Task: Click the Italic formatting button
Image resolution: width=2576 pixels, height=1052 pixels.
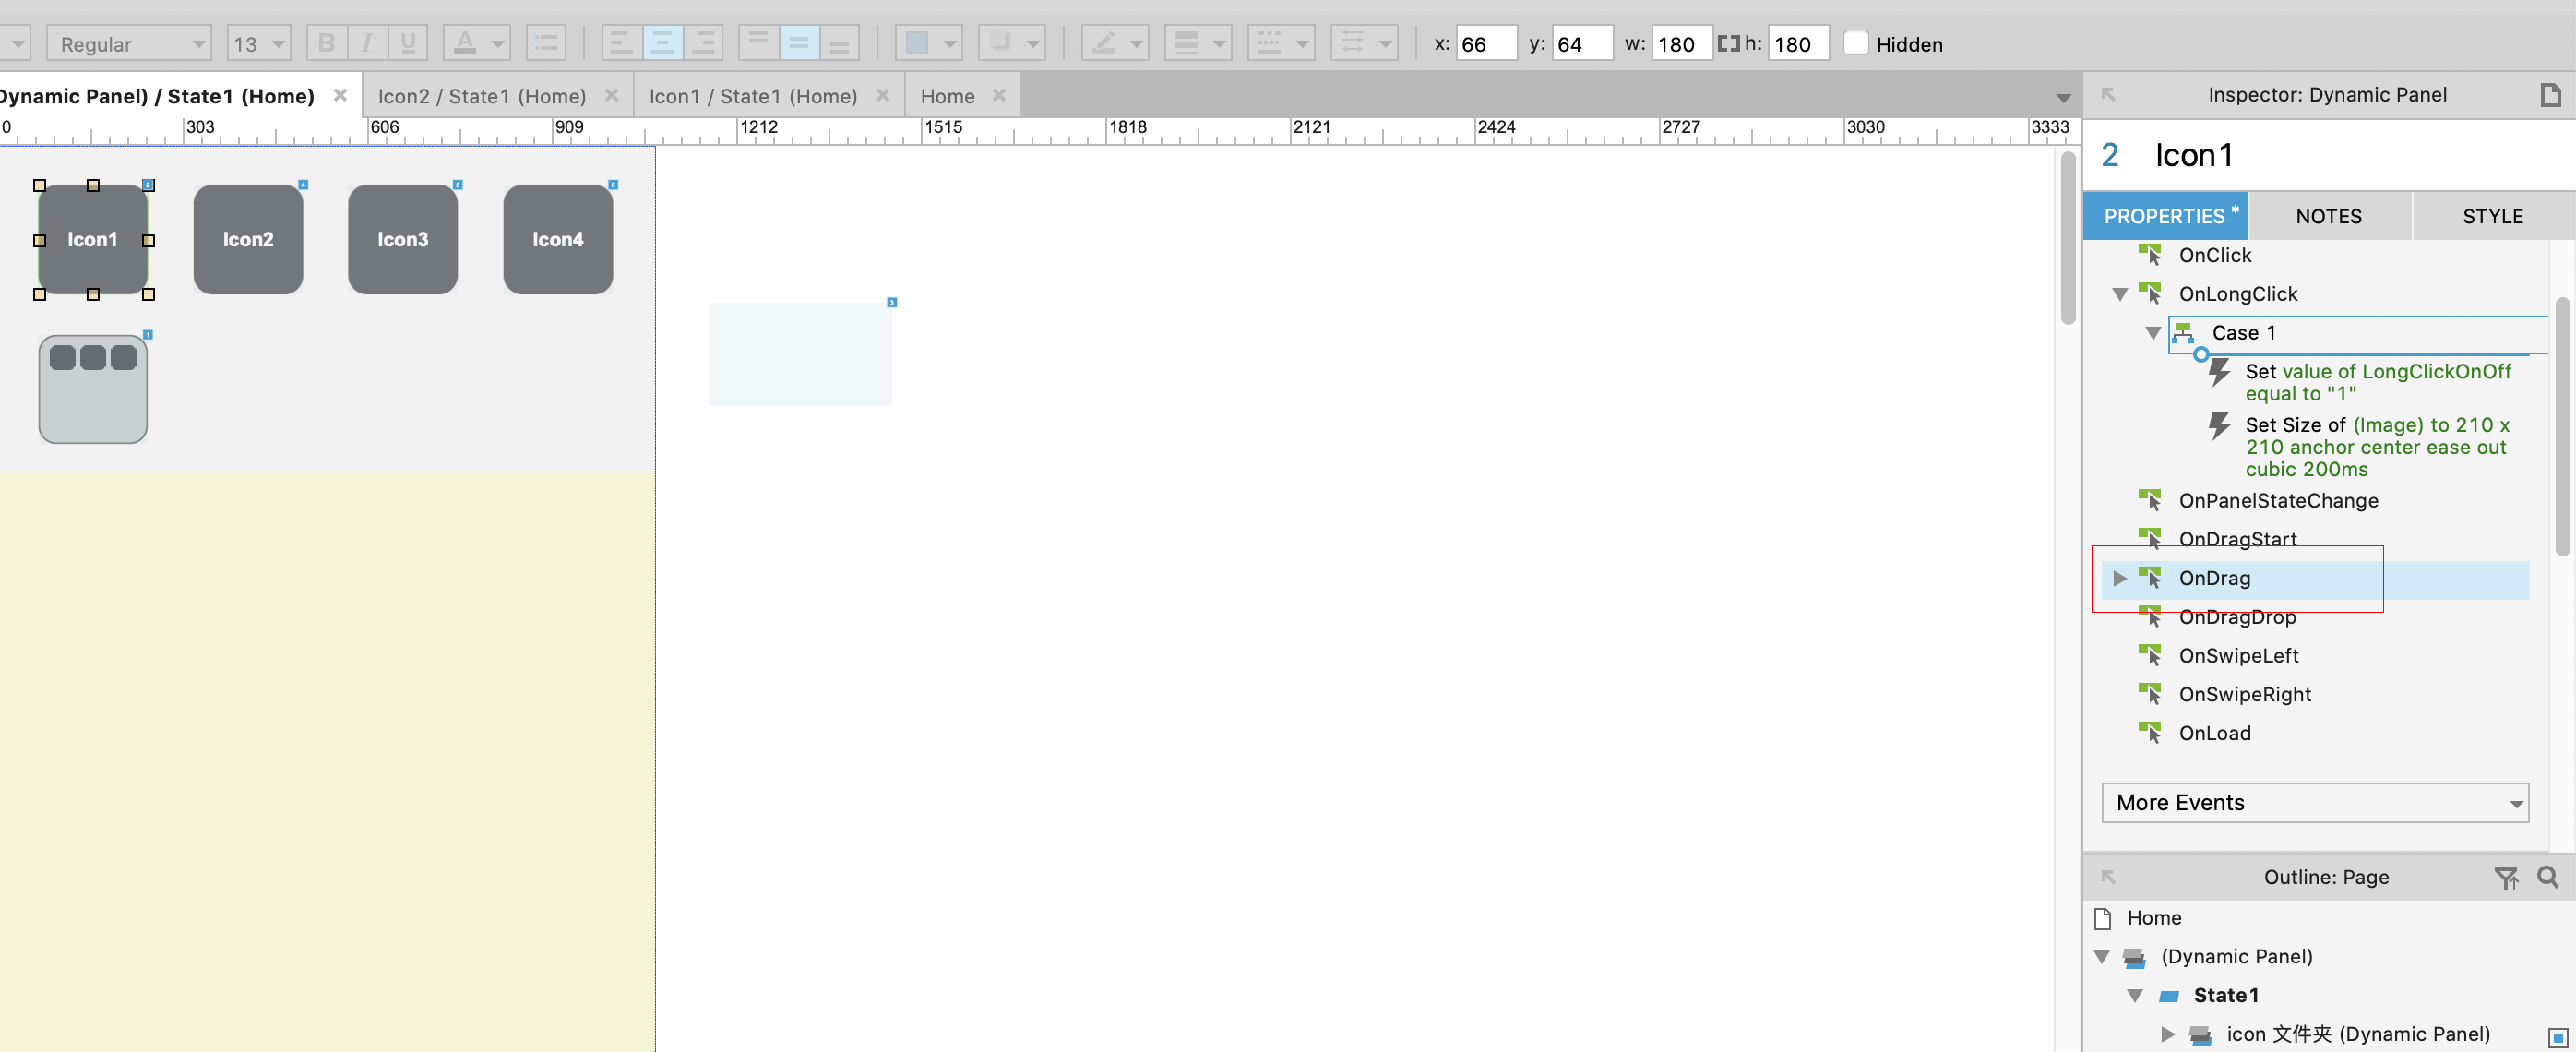Action: (x=367, y=43)
